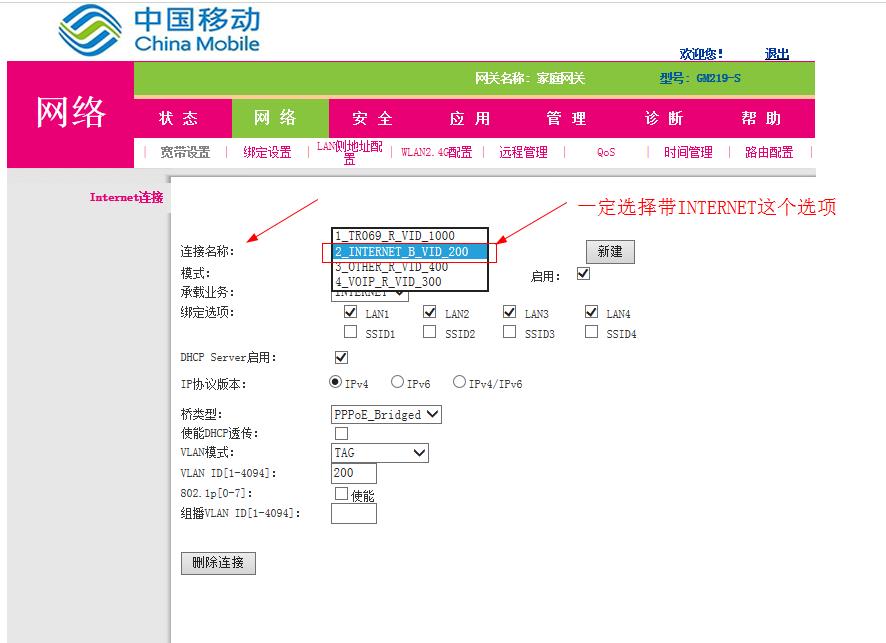886x643 pixels.
Task: Uncheck the DHCP Server启用 checkbox
Action: click(341, 356)
